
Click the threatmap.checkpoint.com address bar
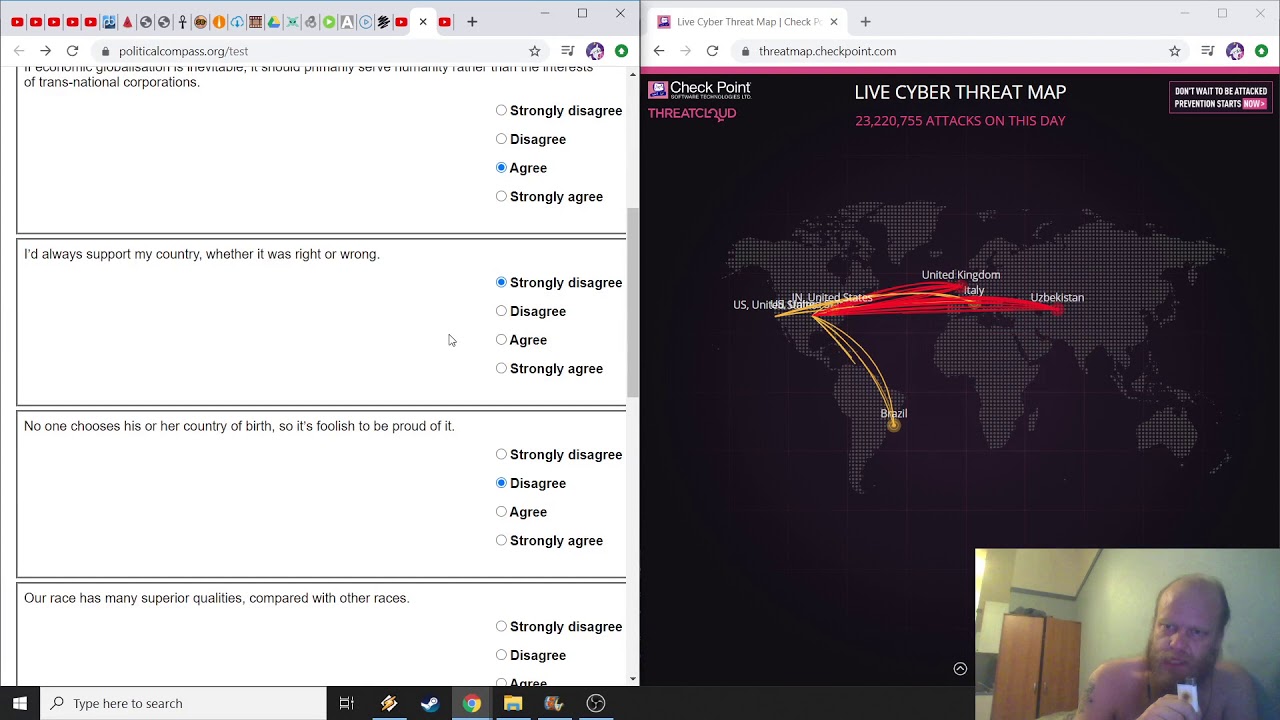960,51
